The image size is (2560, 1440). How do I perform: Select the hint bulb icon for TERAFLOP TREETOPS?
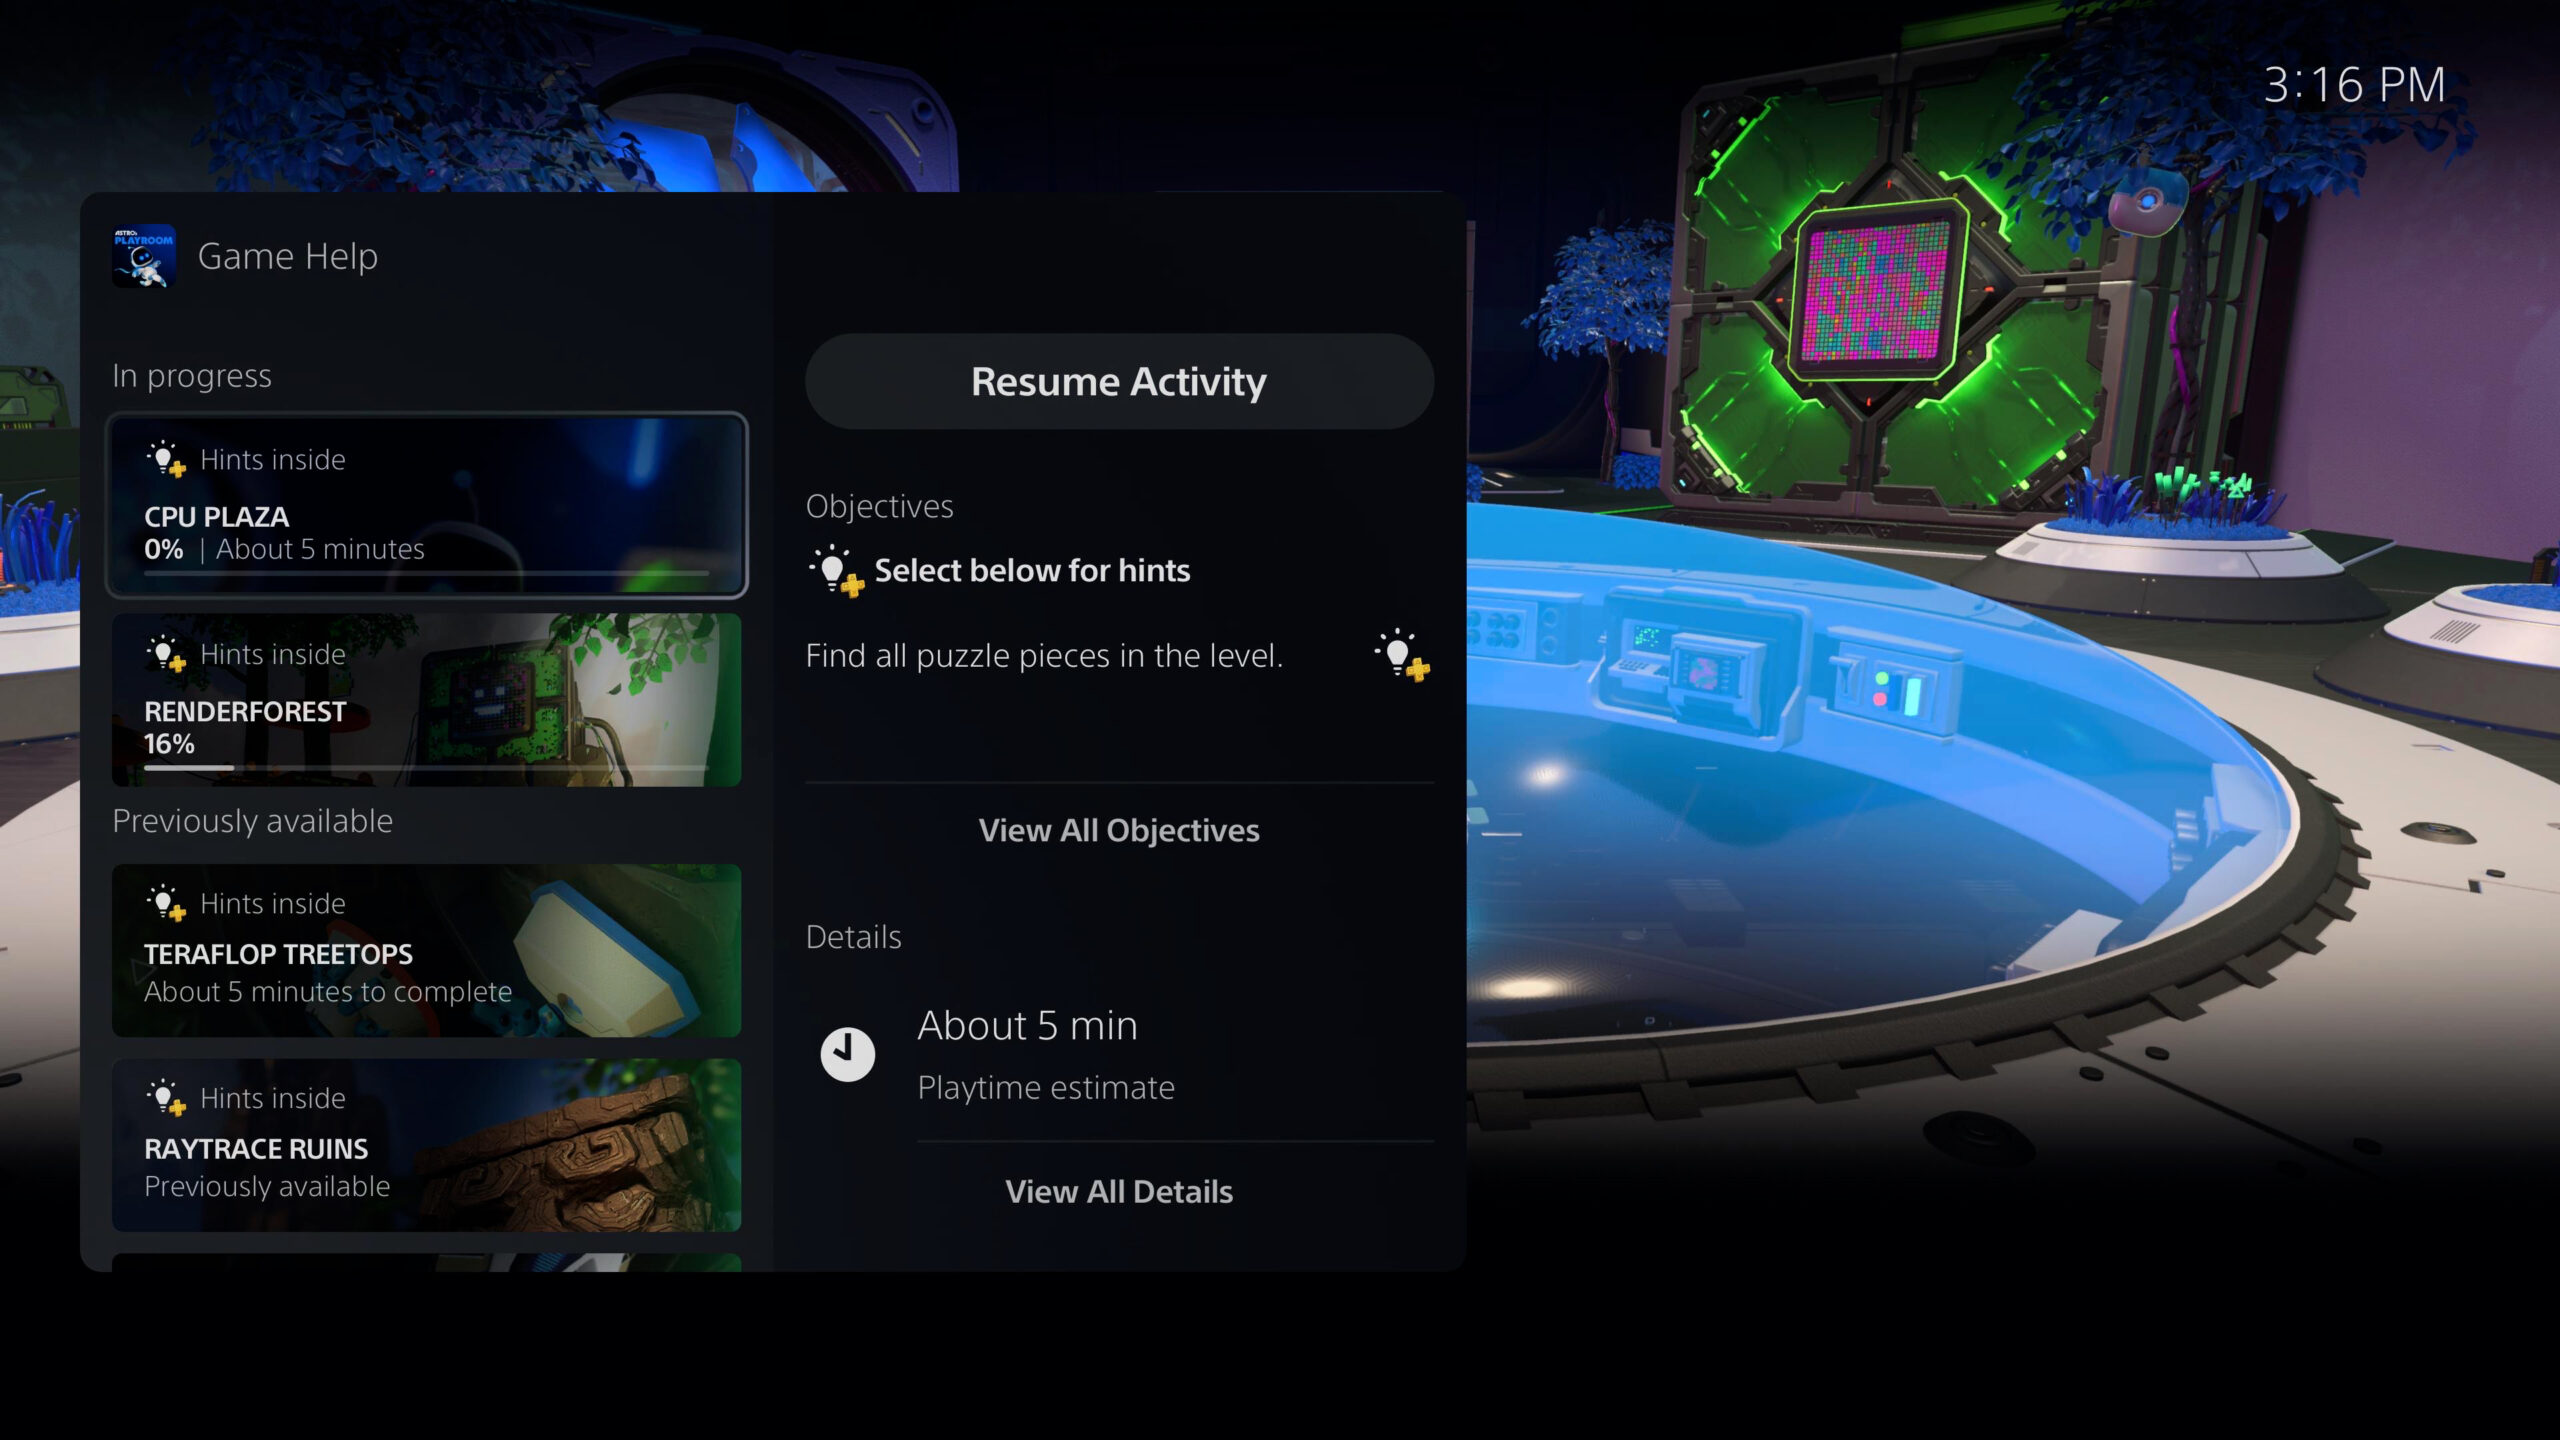[167, 902]
